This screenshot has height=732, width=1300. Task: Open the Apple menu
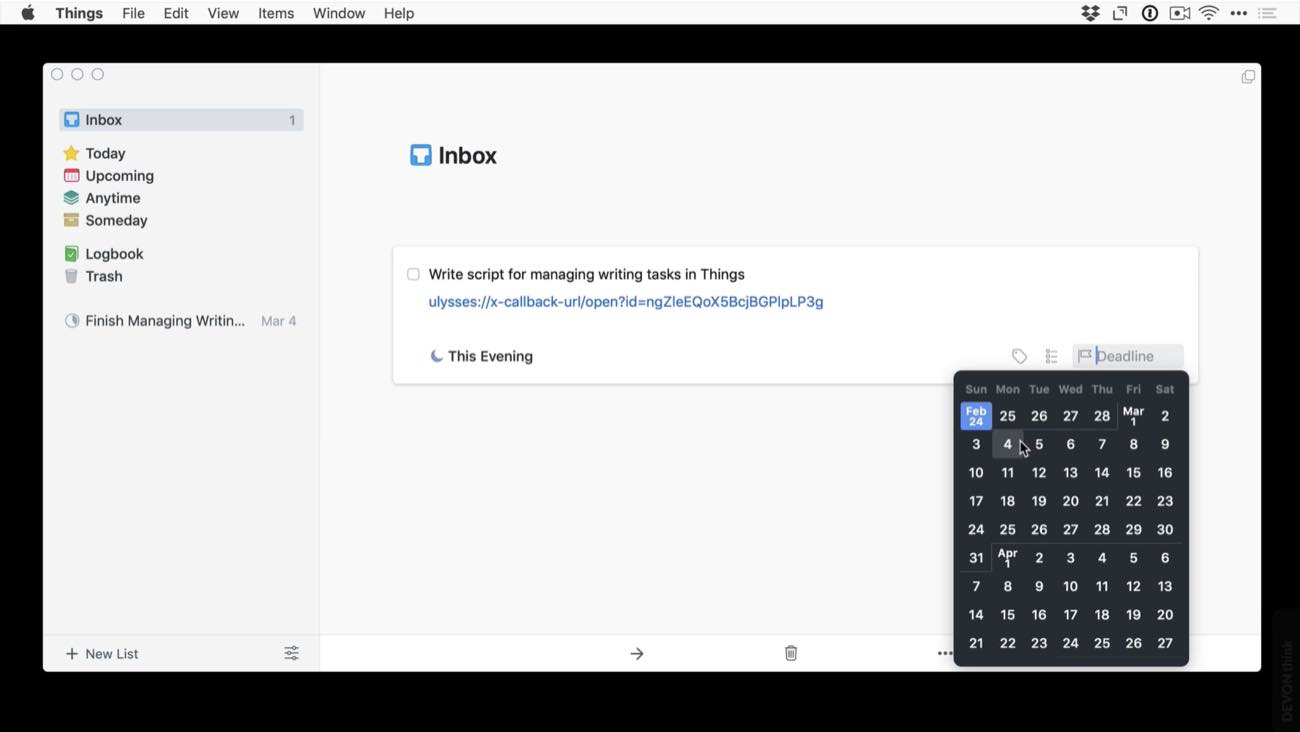click(x=28, y=13)
